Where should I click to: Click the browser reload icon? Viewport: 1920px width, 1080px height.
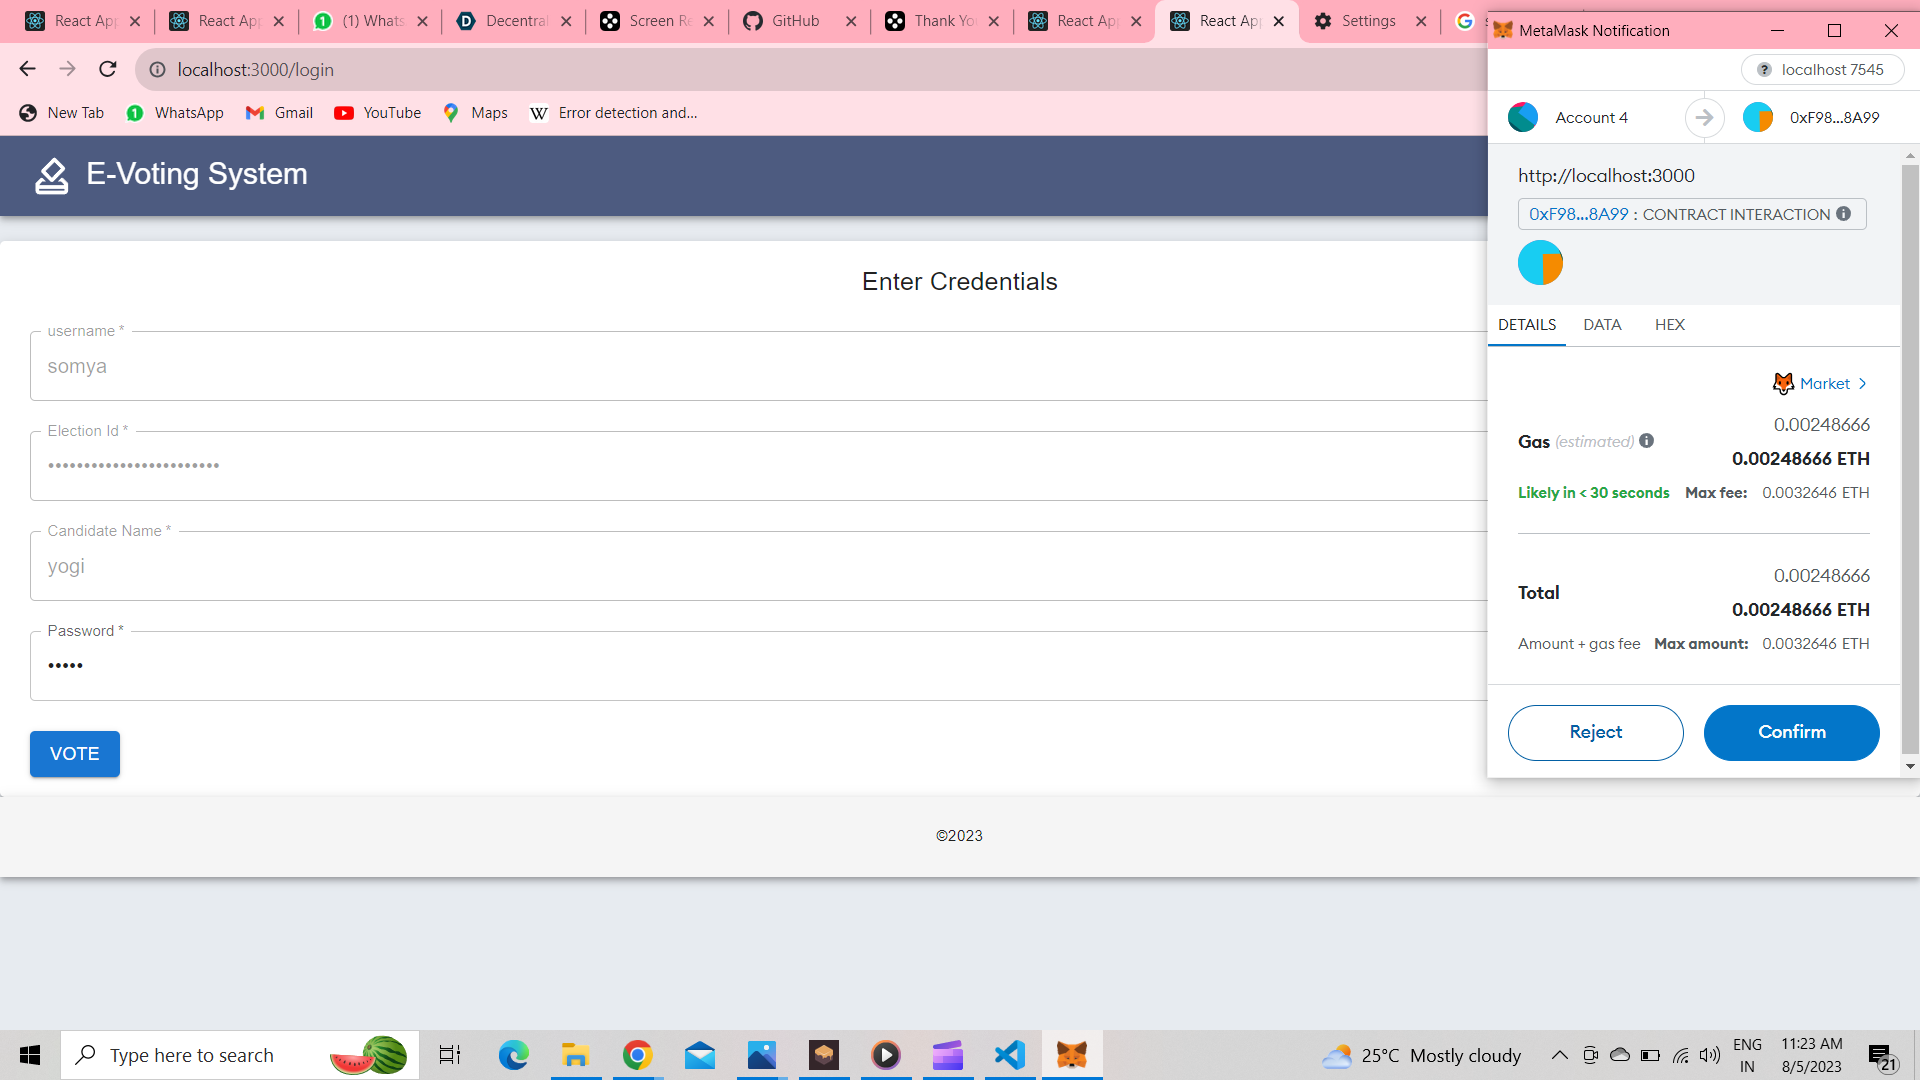pyautogui.click(x=108, y=69)
